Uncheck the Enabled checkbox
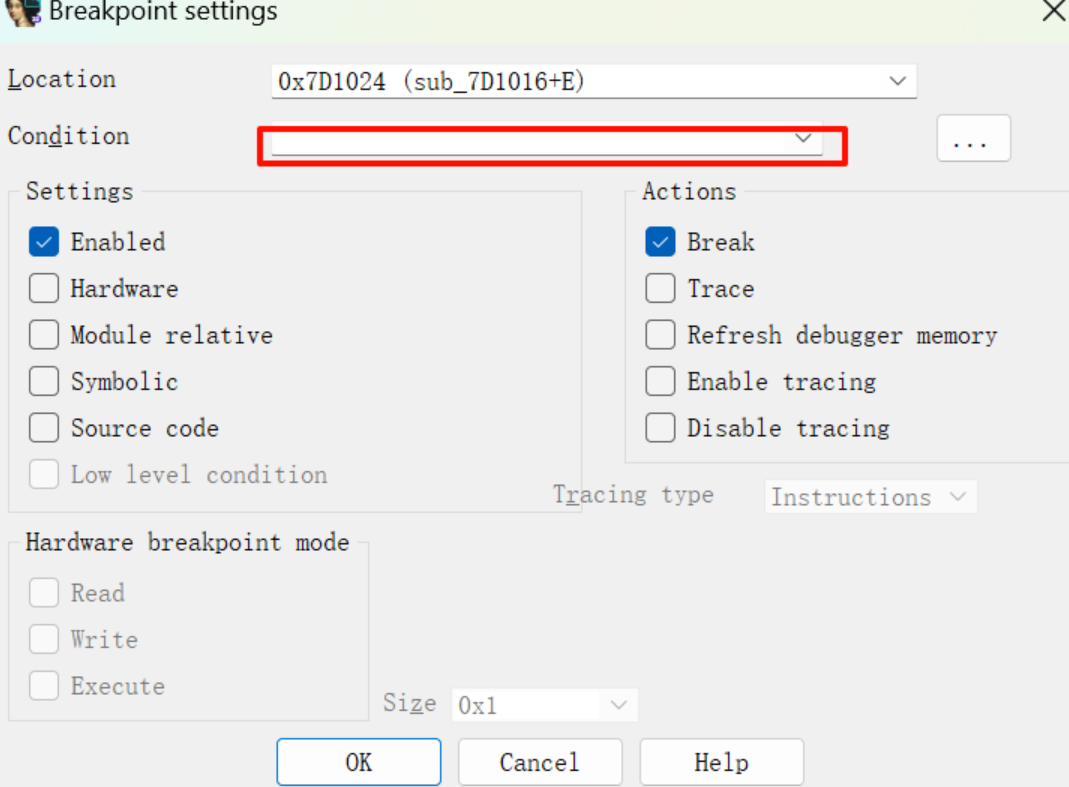Image resolution: width=1069 pixels, height=787 pixels. [x=44, y=242]
